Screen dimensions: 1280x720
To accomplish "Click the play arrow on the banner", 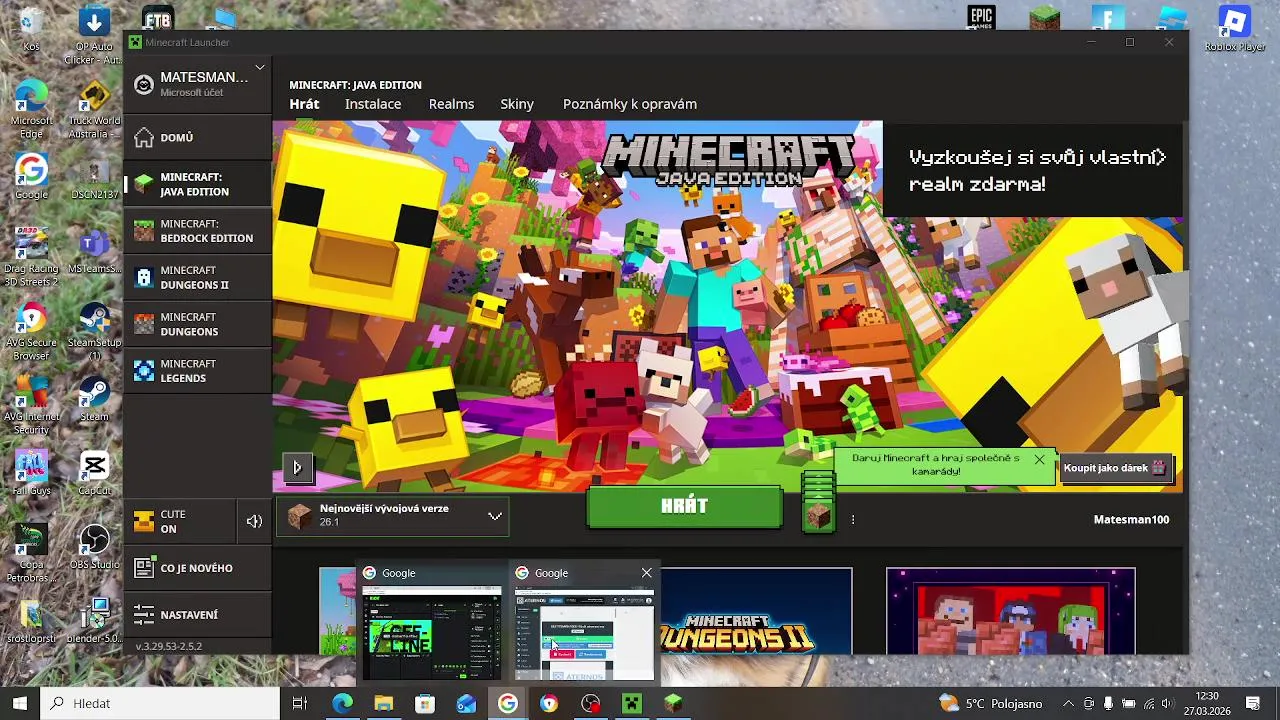I will click(x=297, y=467).
